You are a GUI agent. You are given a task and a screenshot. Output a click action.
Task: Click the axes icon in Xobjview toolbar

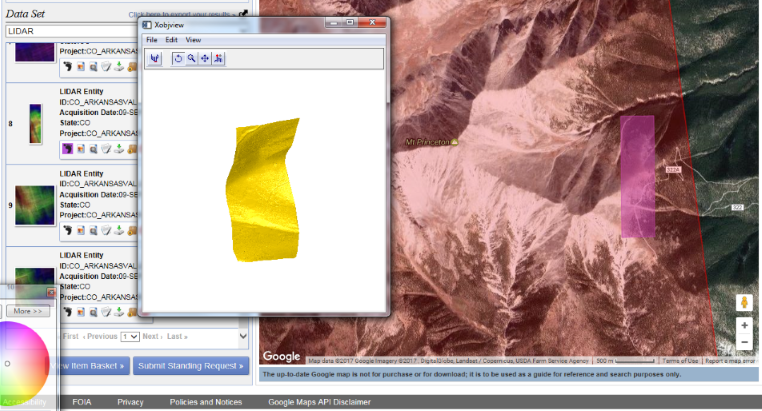click(155, 59)
